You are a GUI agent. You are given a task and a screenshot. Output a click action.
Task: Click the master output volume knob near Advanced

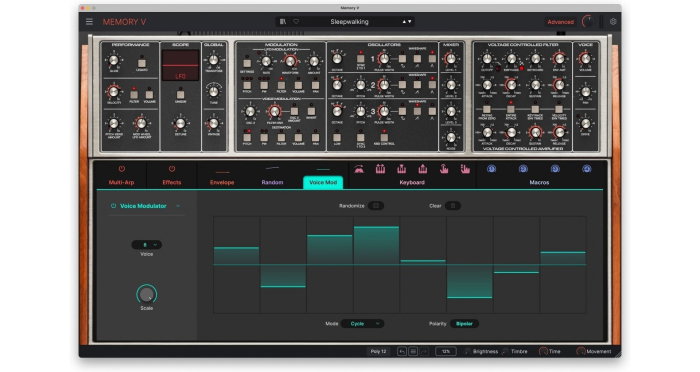[588, 21]
